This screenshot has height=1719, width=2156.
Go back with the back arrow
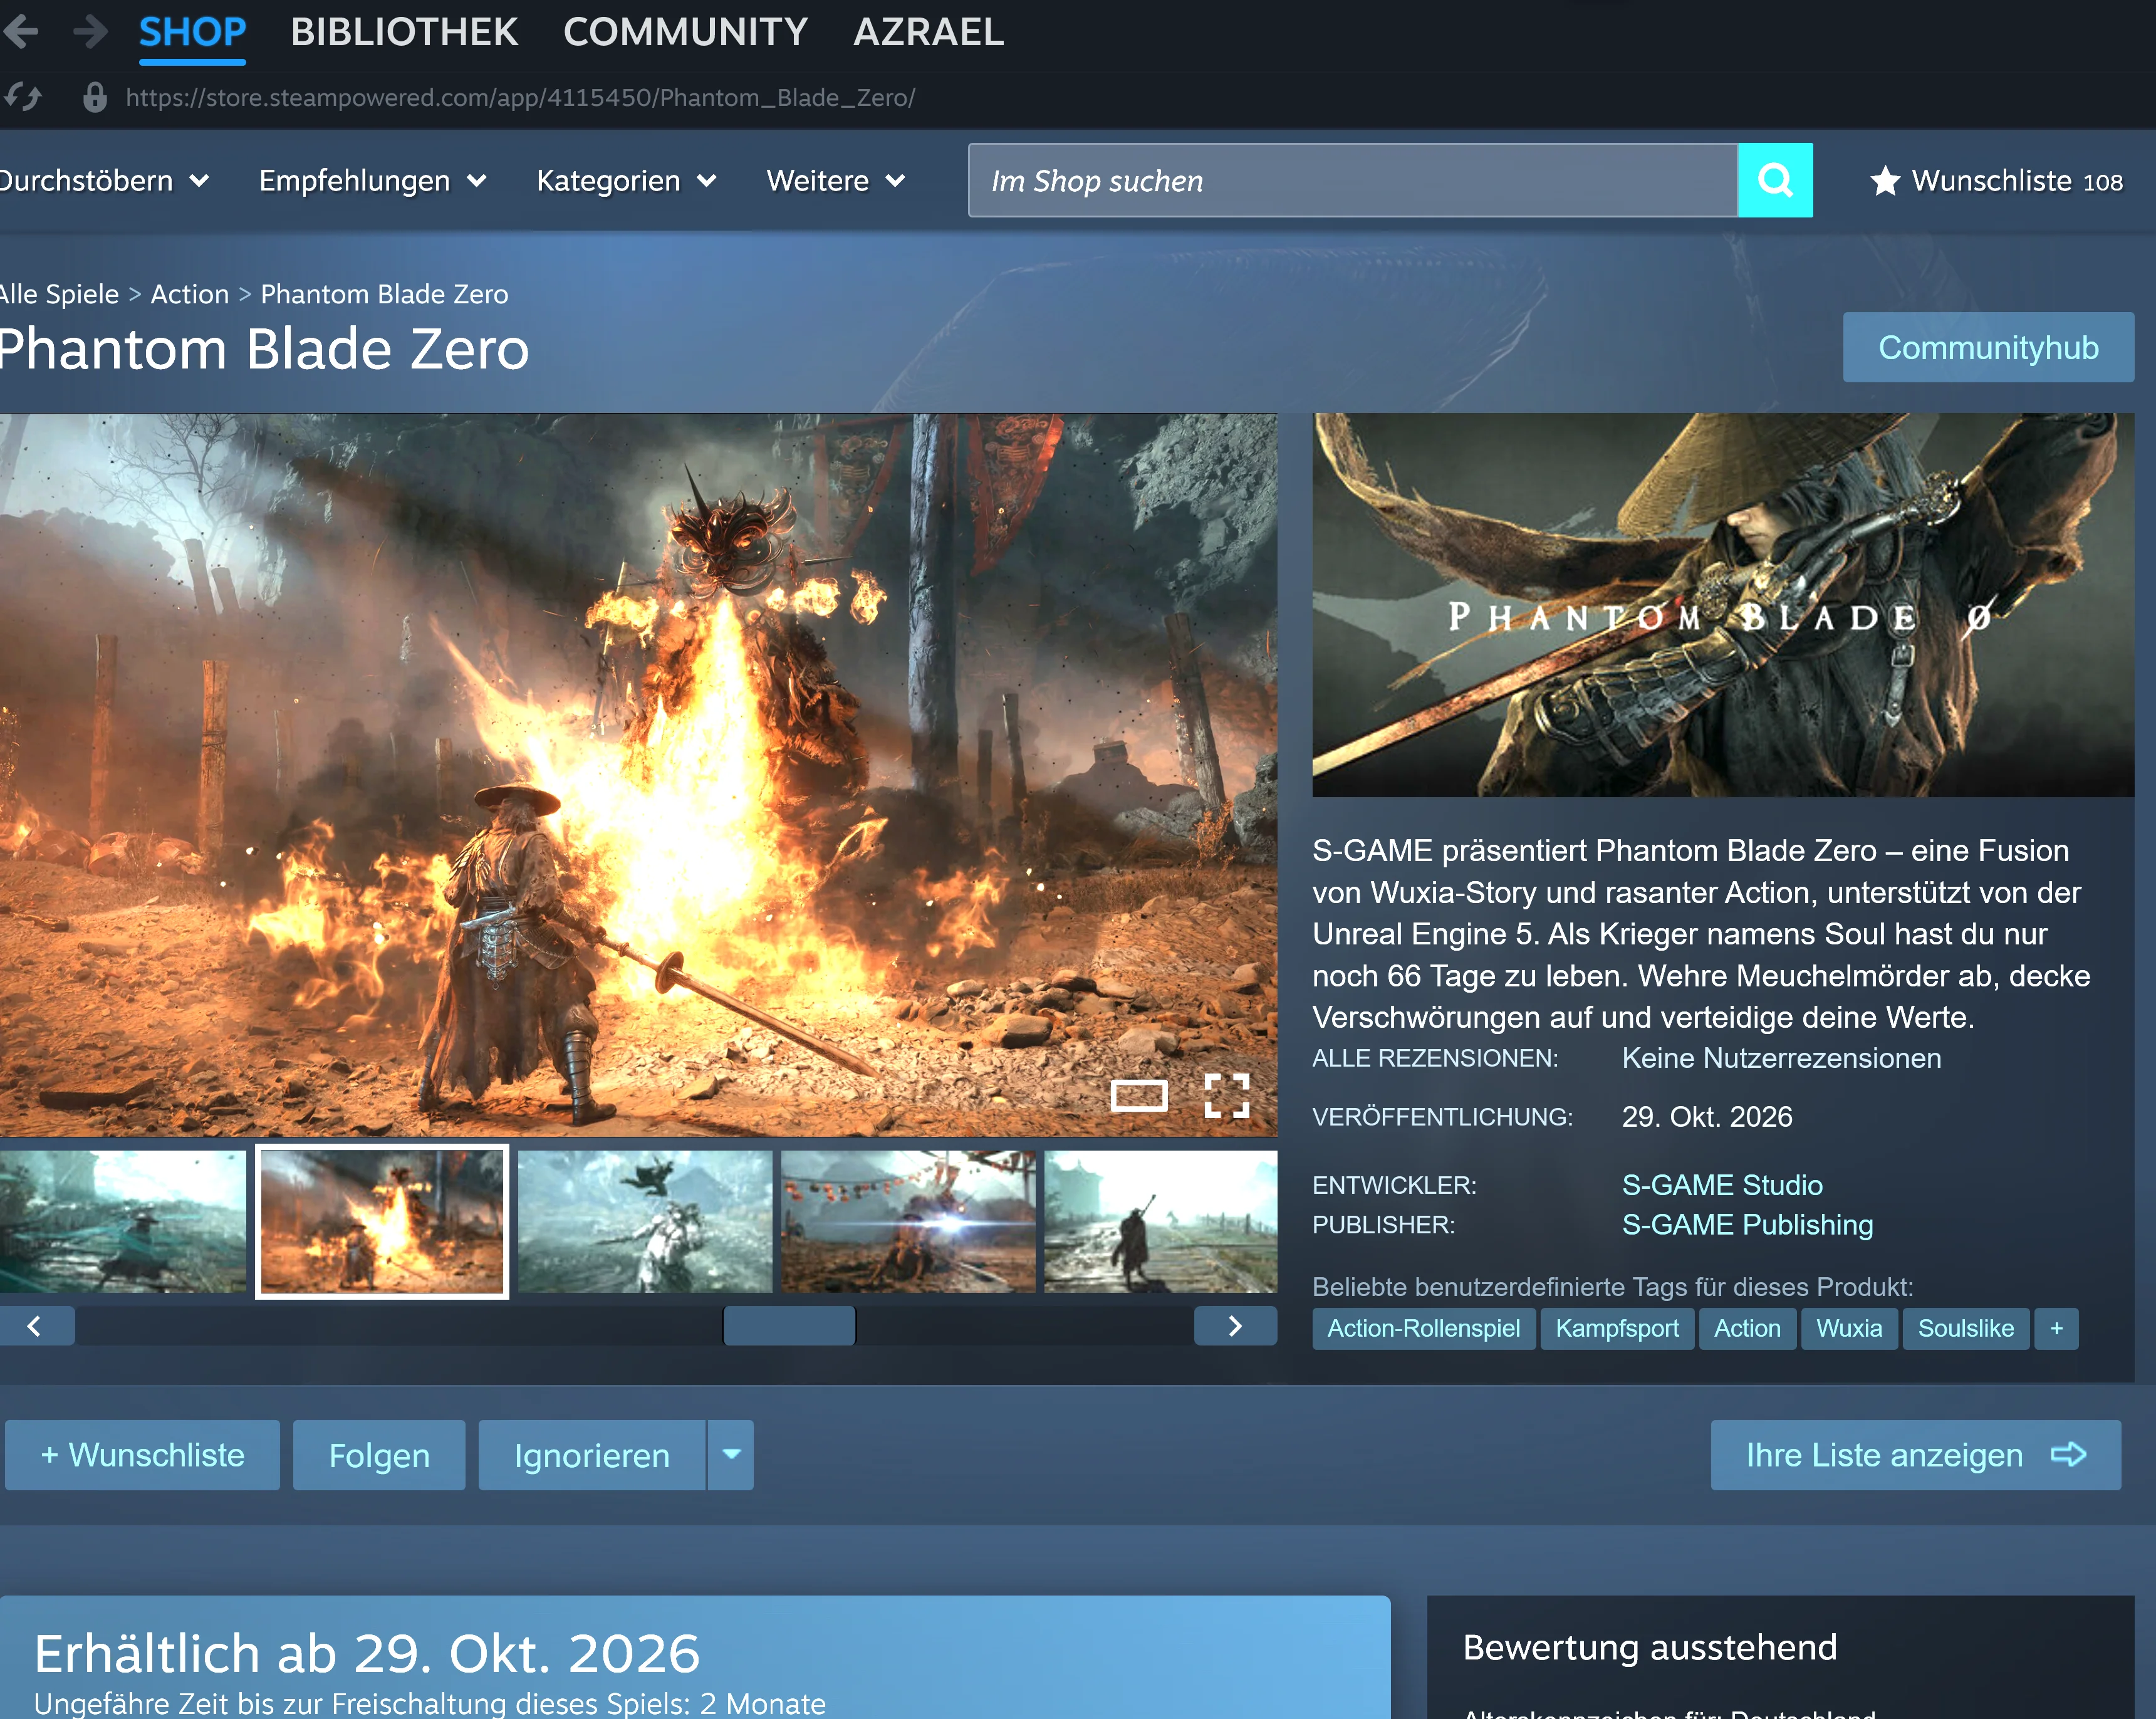tap(20, 31)
